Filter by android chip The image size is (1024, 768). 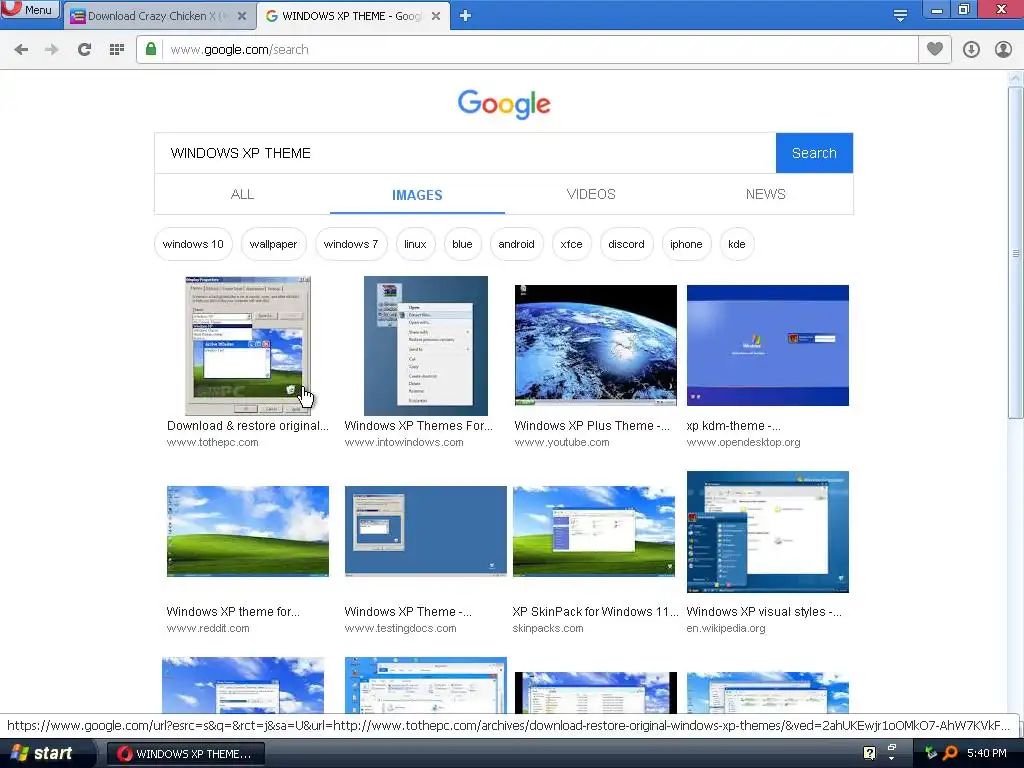click(517, 244)
